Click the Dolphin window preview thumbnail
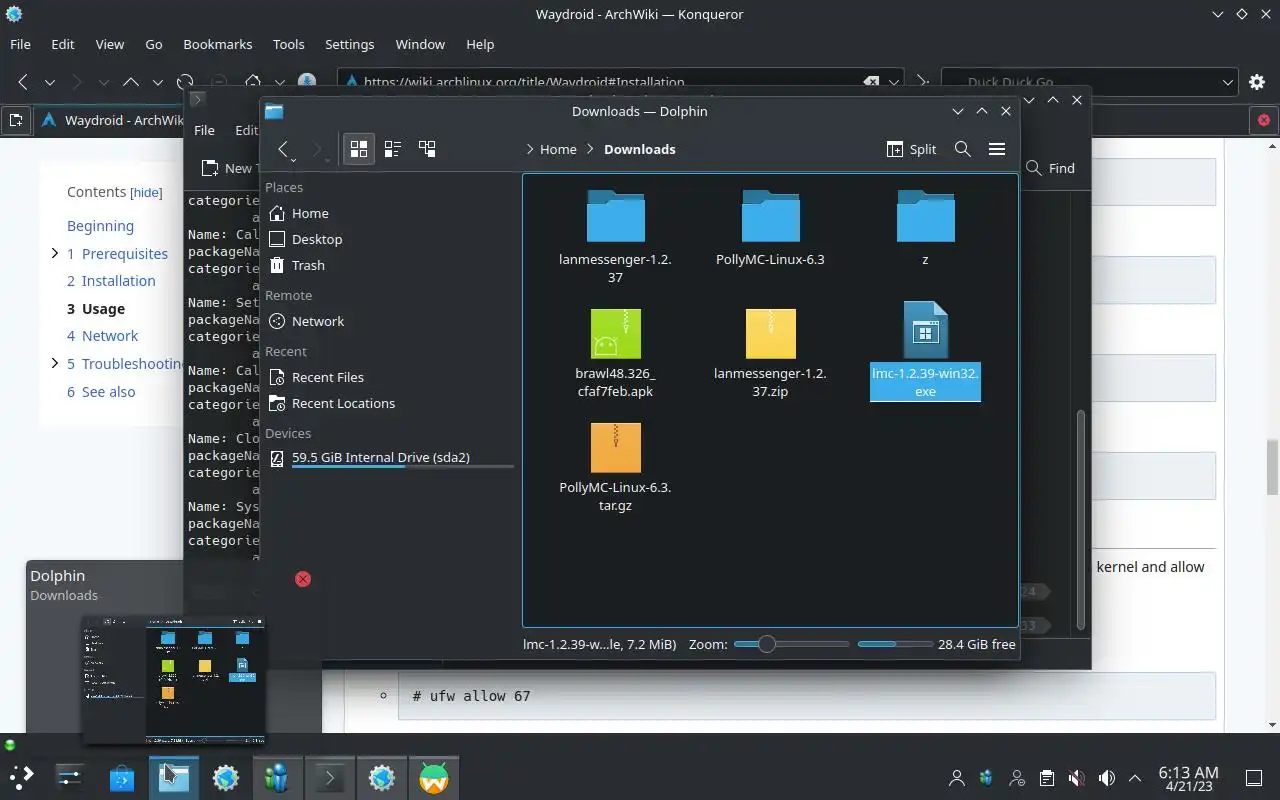Image resolution: width=1280 pixels, height=800 pixels. 174,680
